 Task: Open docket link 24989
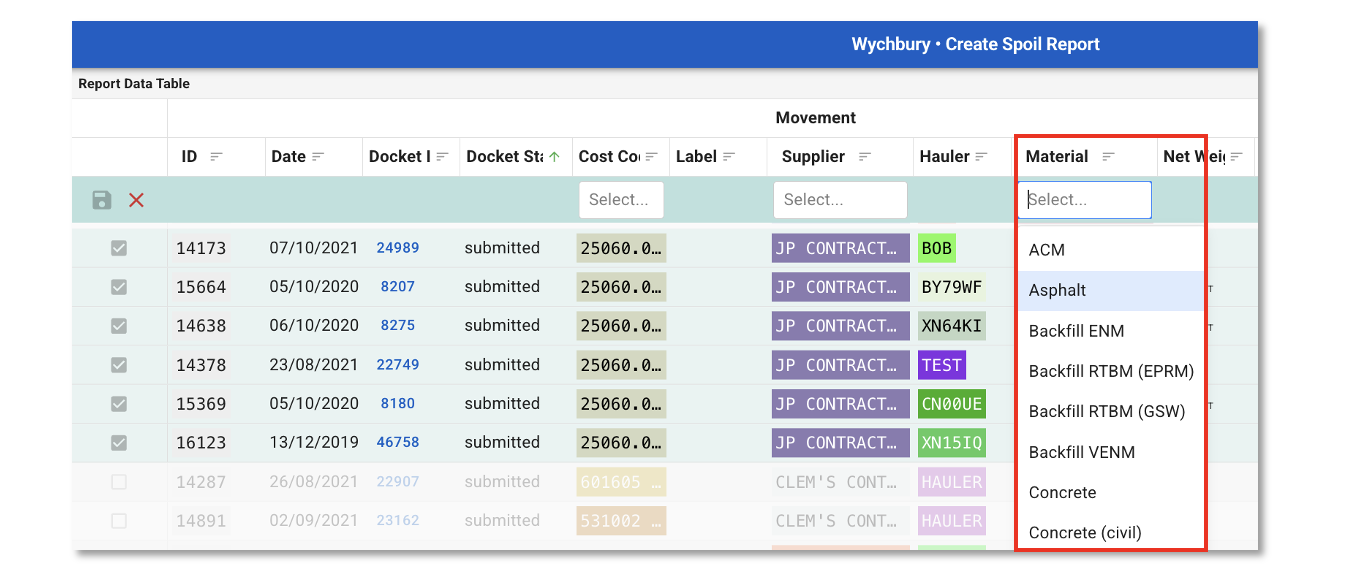pyautogui.click(x=397, y=248)
